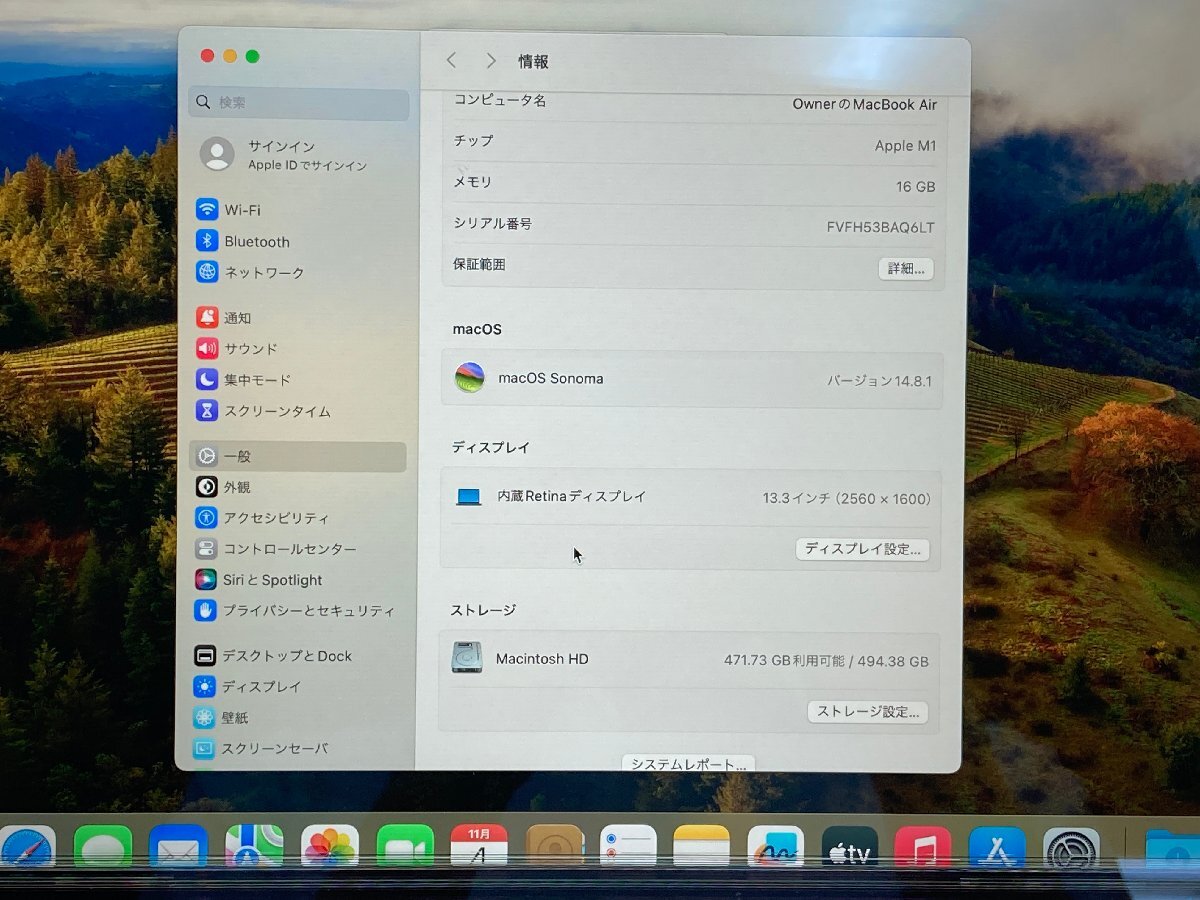Screen dimensions: 1200x900
Task: Open システムレポート... button
Action: tap(689, 764)
